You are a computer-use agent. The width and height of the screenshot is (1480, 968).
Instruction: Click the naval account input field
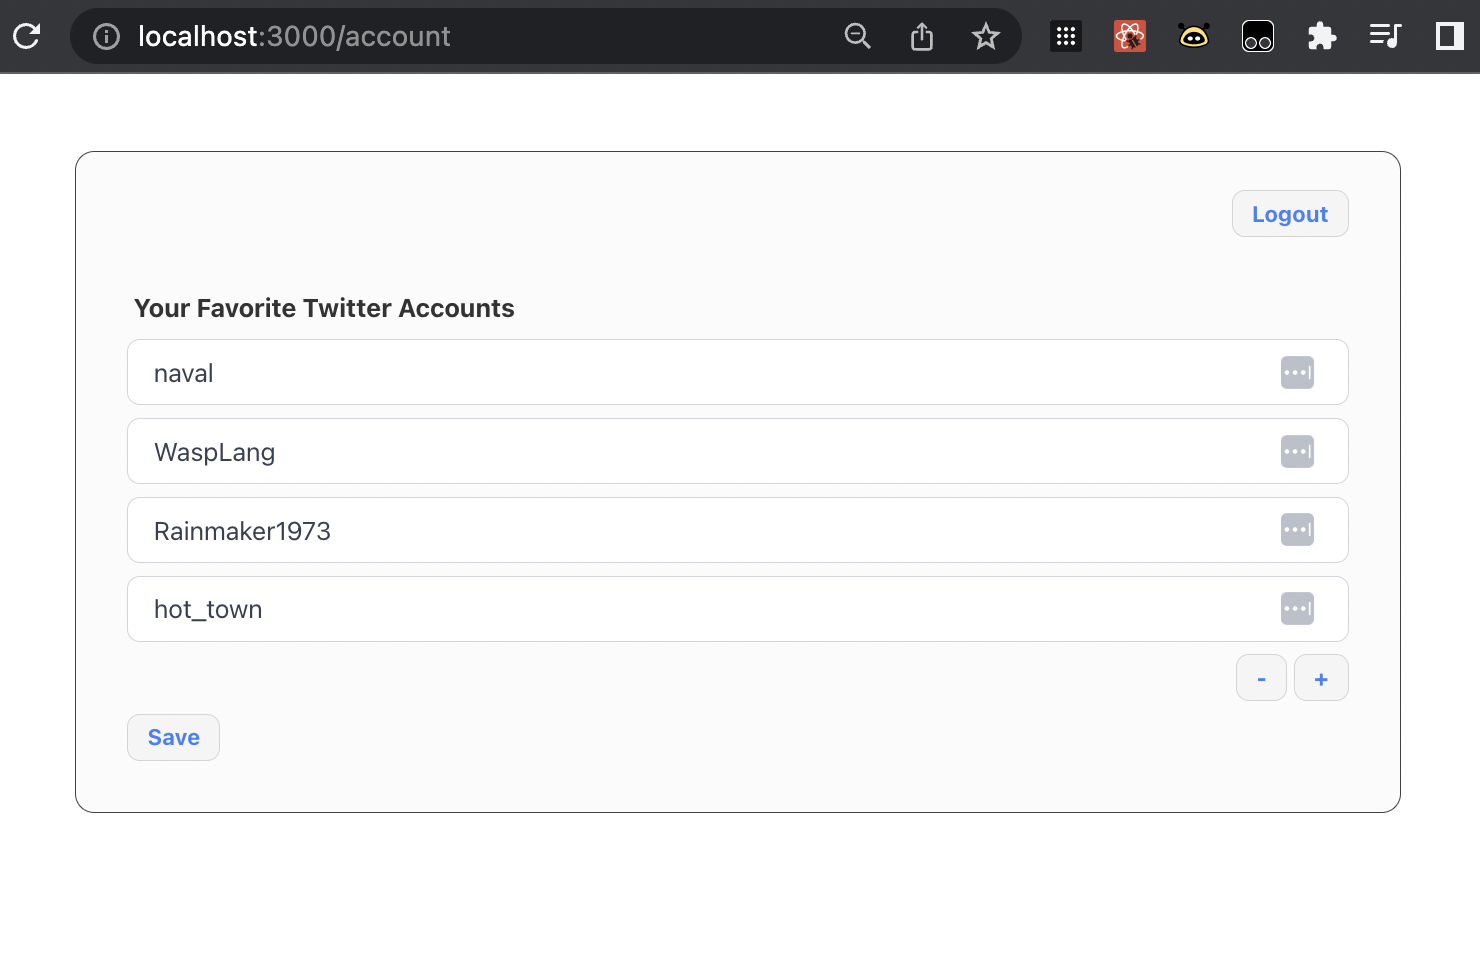pos(700,373)
